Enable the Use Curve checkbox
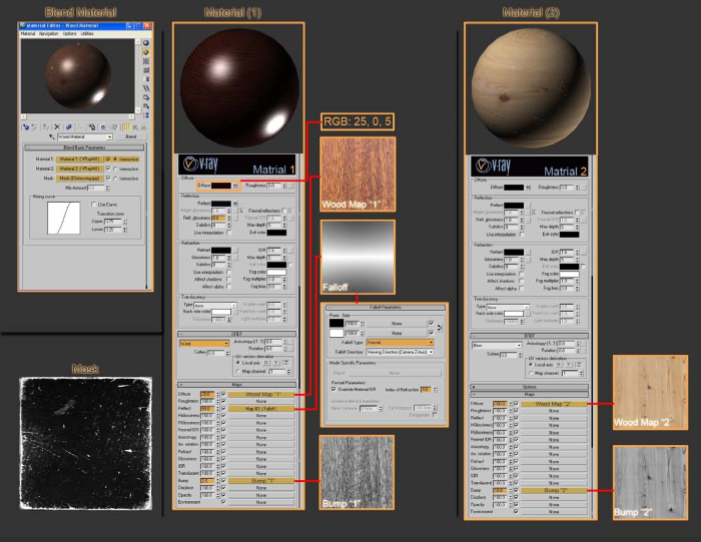This screenshot has height=542, width=701. coord(94,204)
